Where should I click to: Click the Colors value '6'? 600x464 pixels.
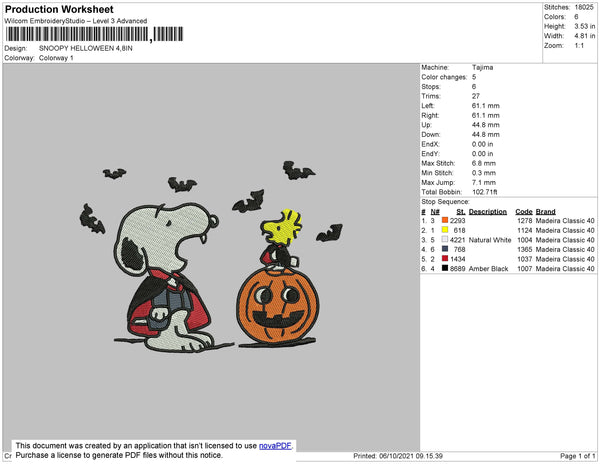tap(576, 17)
